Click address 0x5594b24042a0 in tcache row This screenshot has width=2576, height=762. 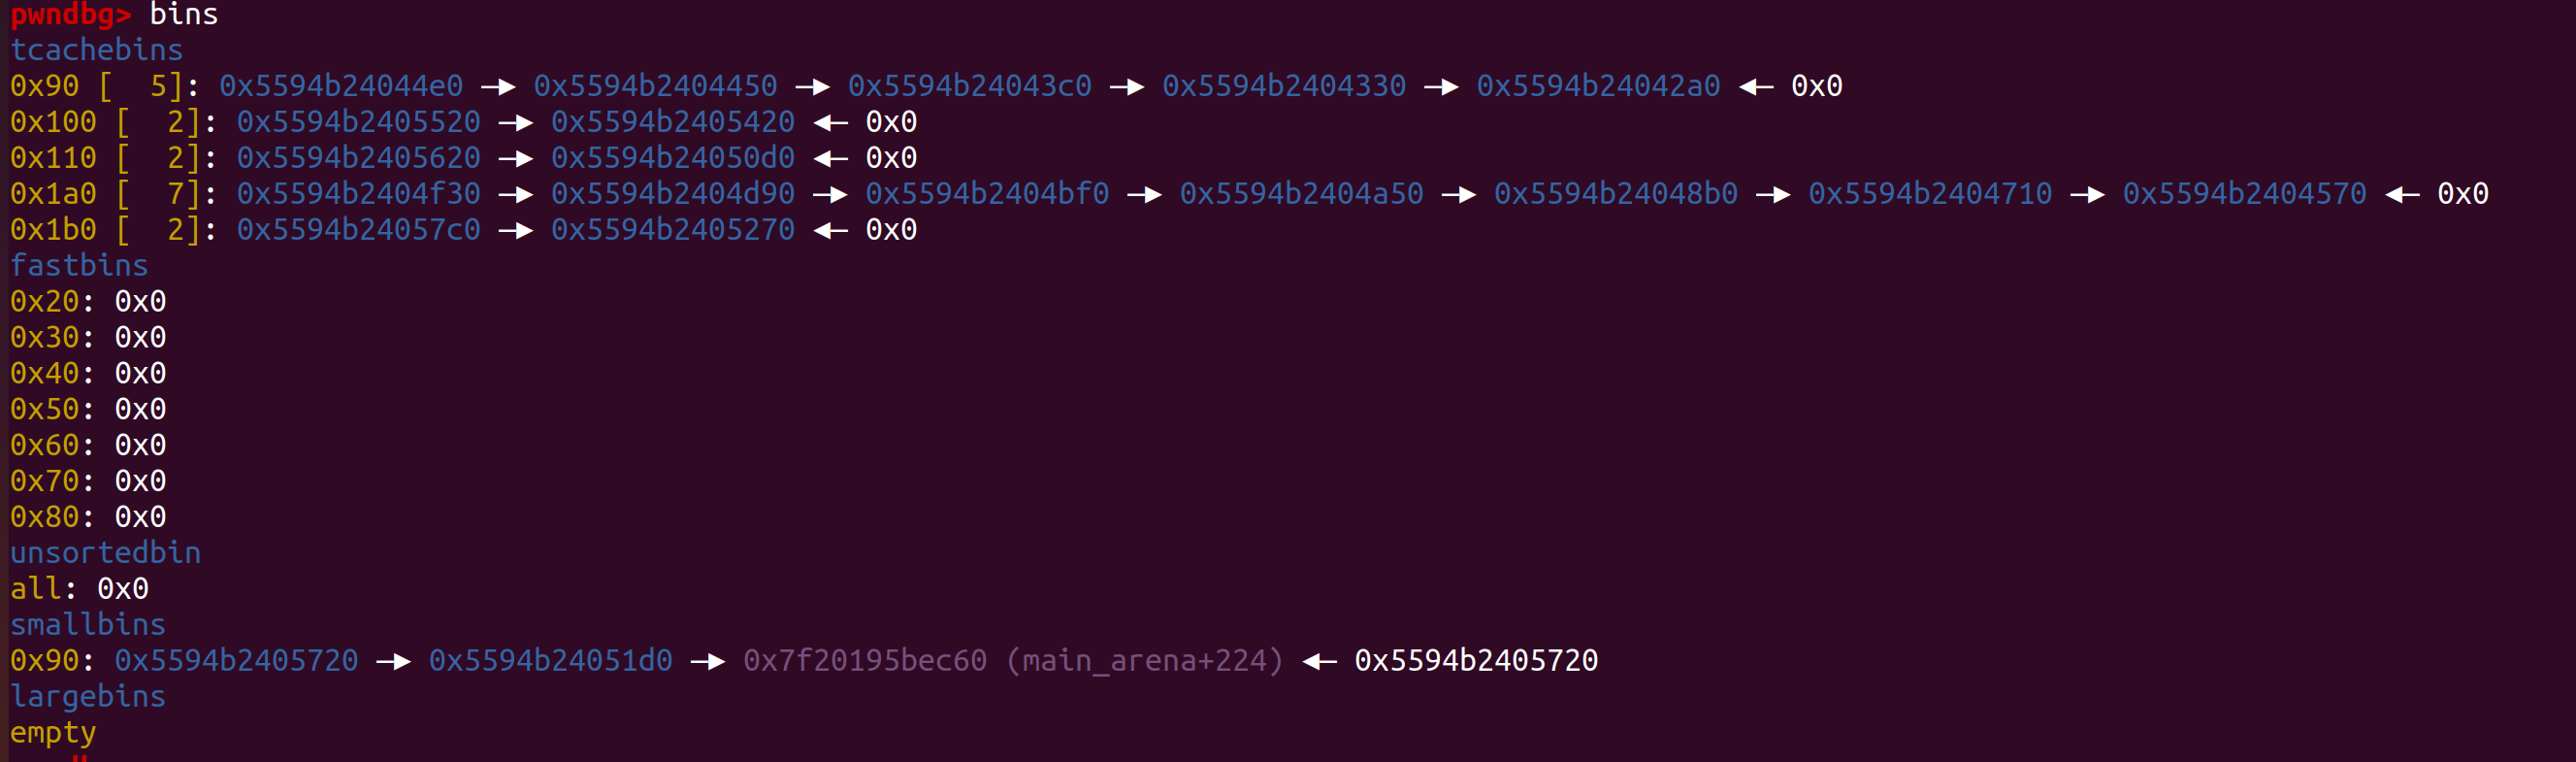pyautogui.click(x=1598, y=86)
